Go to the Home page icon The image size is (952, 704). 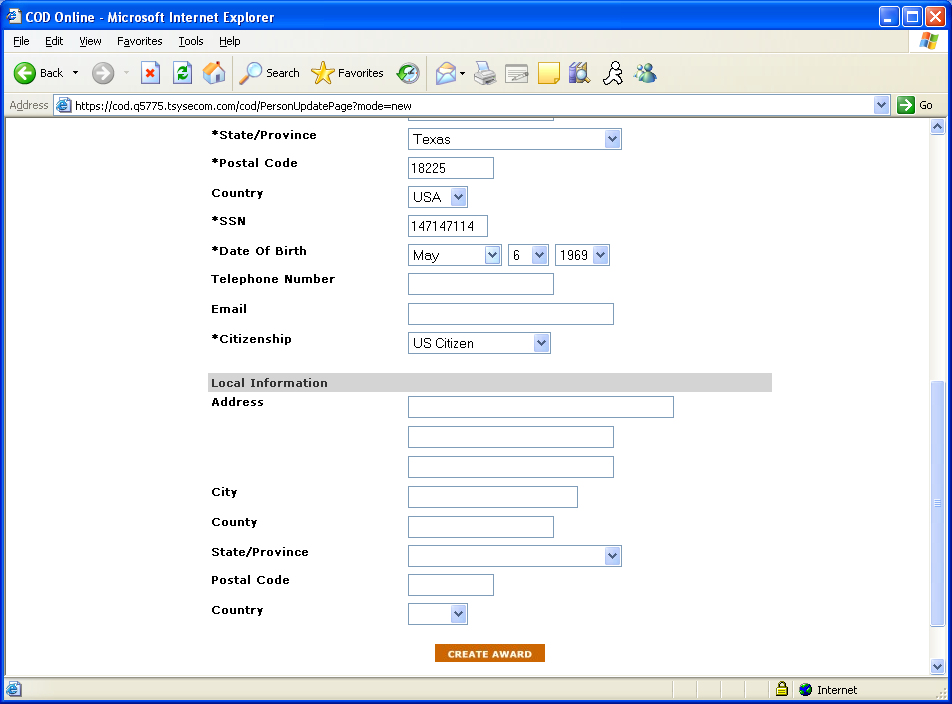pyautogui.click(x=214, y=73)
